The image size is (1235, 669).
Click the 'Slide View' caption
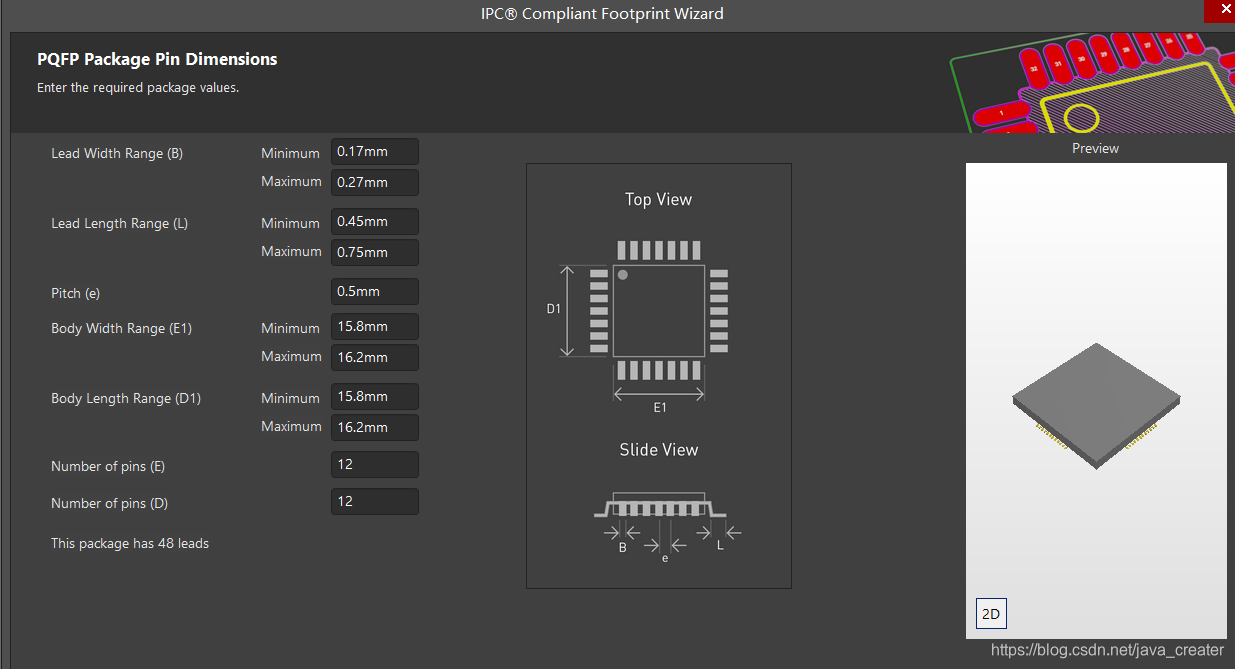click(x=659, y=450)
